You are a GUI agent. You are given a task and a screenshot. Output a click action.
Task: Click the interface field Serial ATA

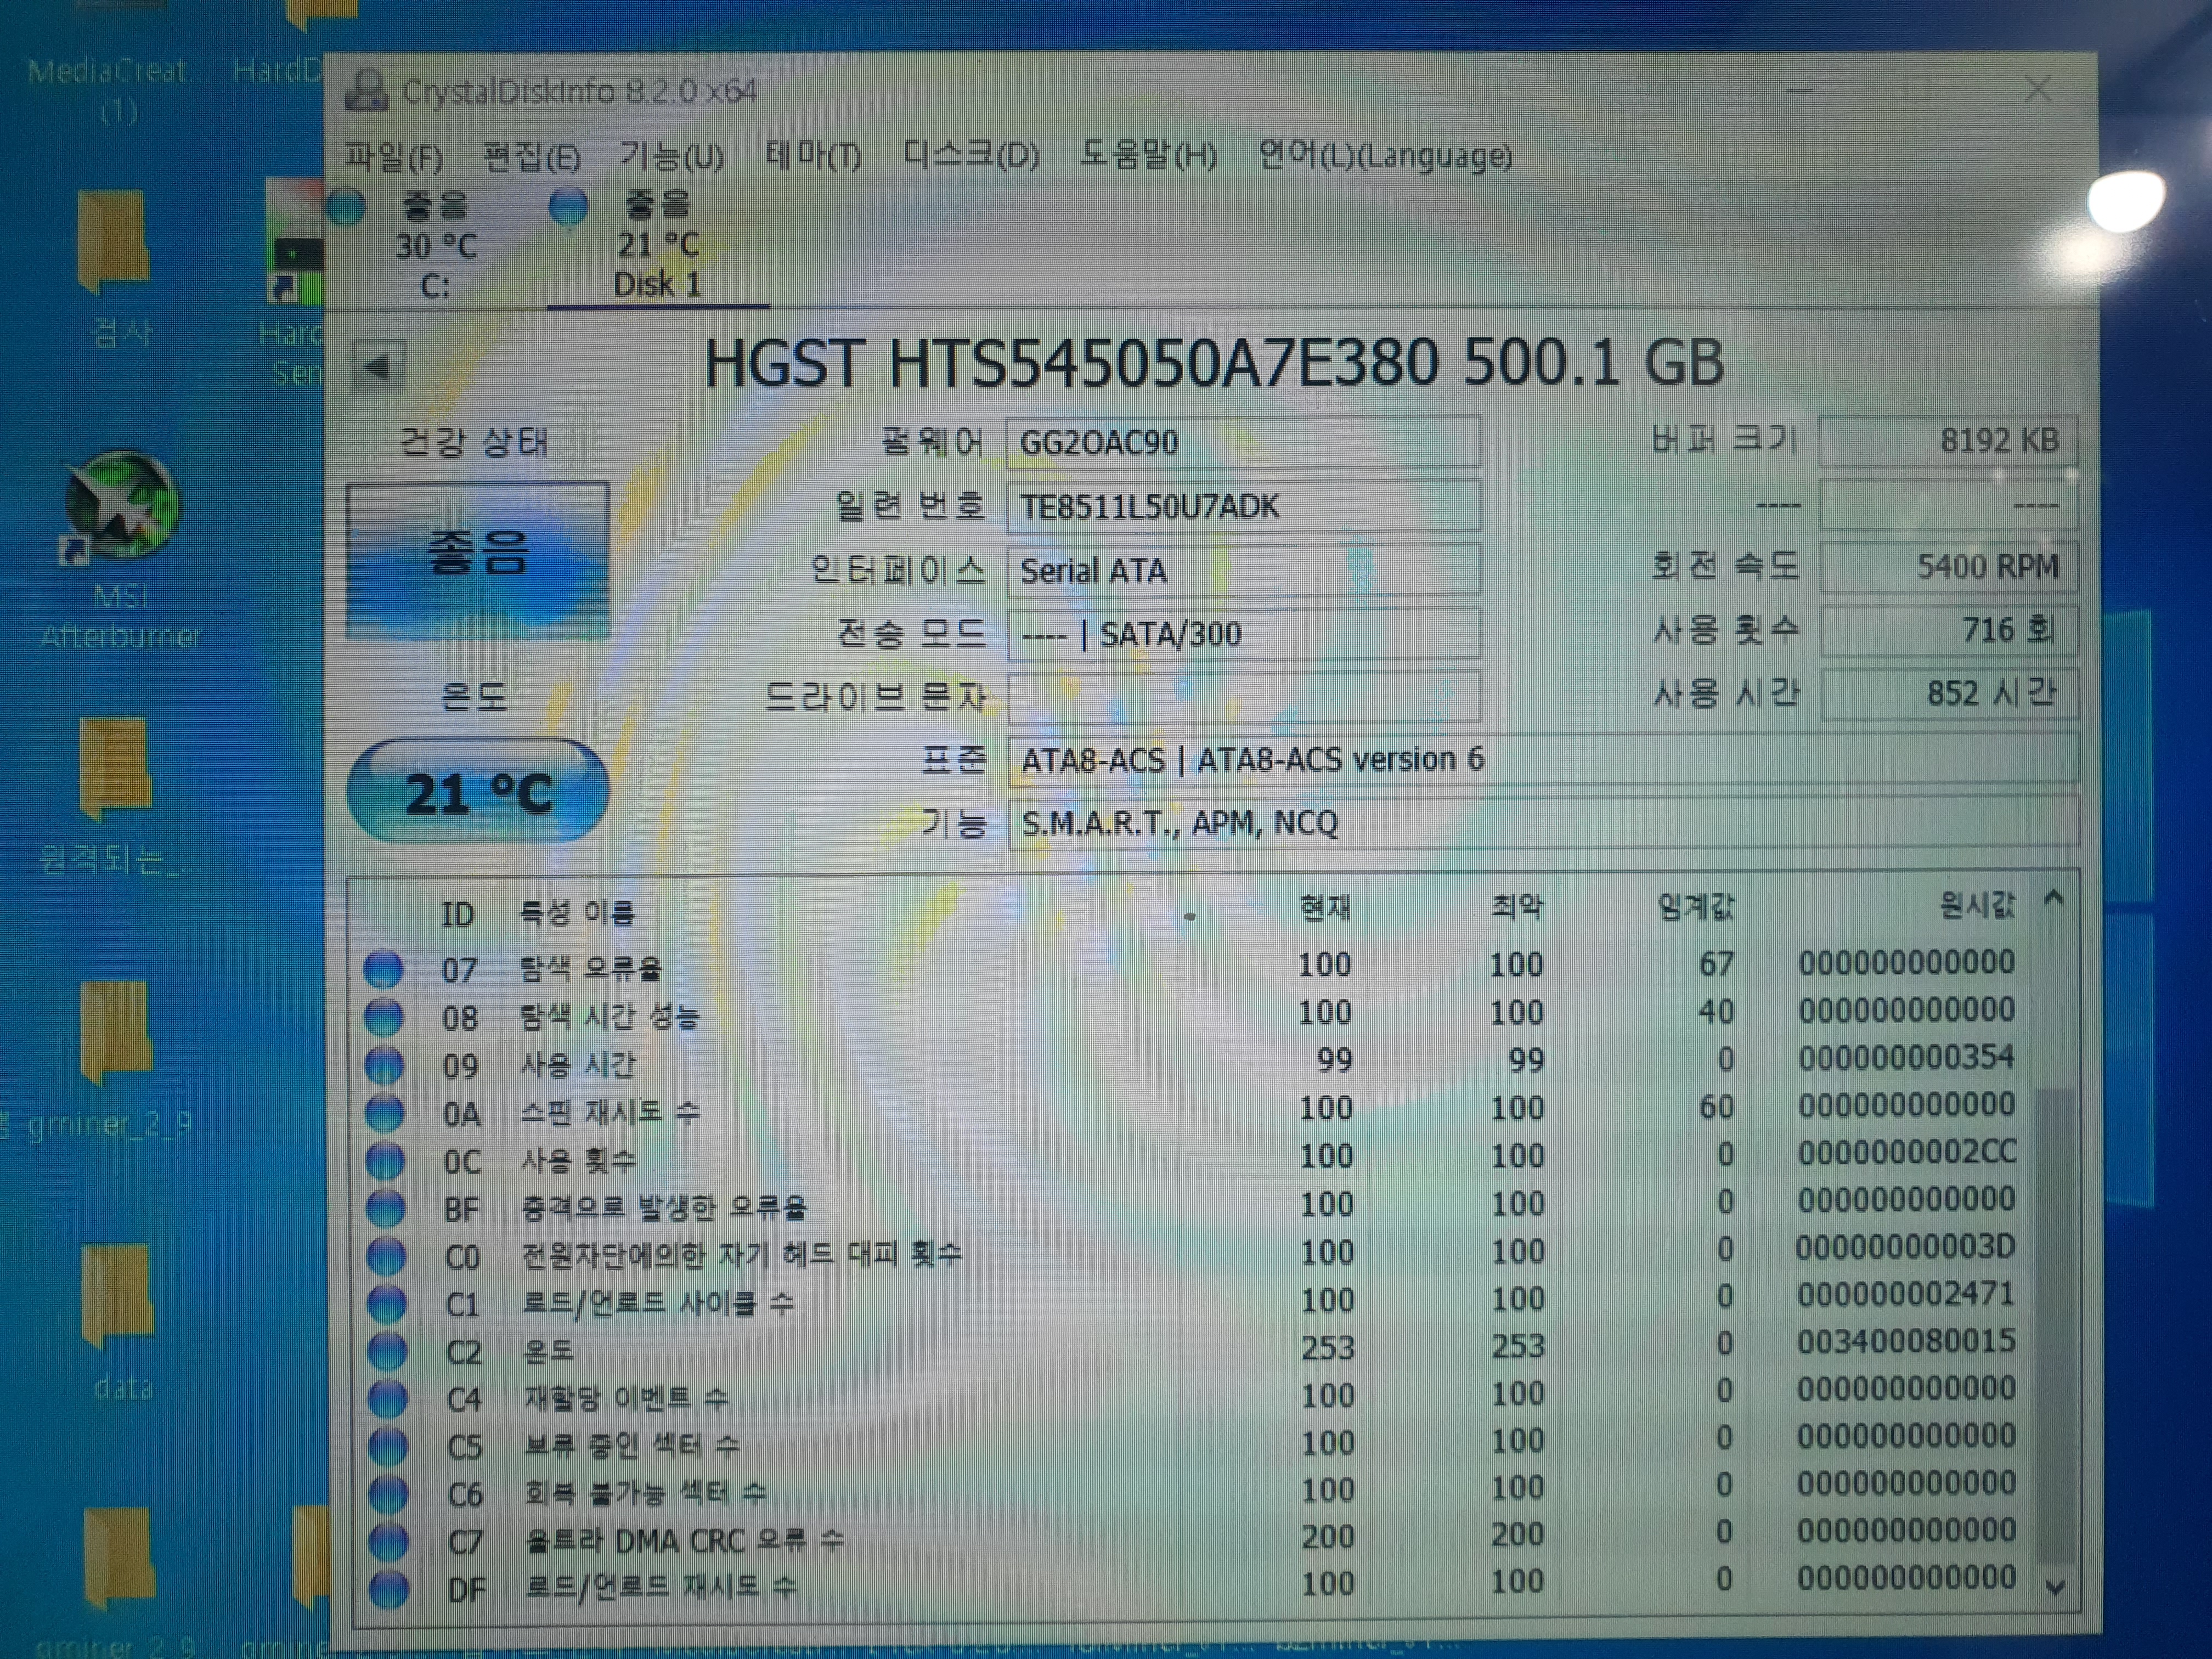(x=1243, y=571)
